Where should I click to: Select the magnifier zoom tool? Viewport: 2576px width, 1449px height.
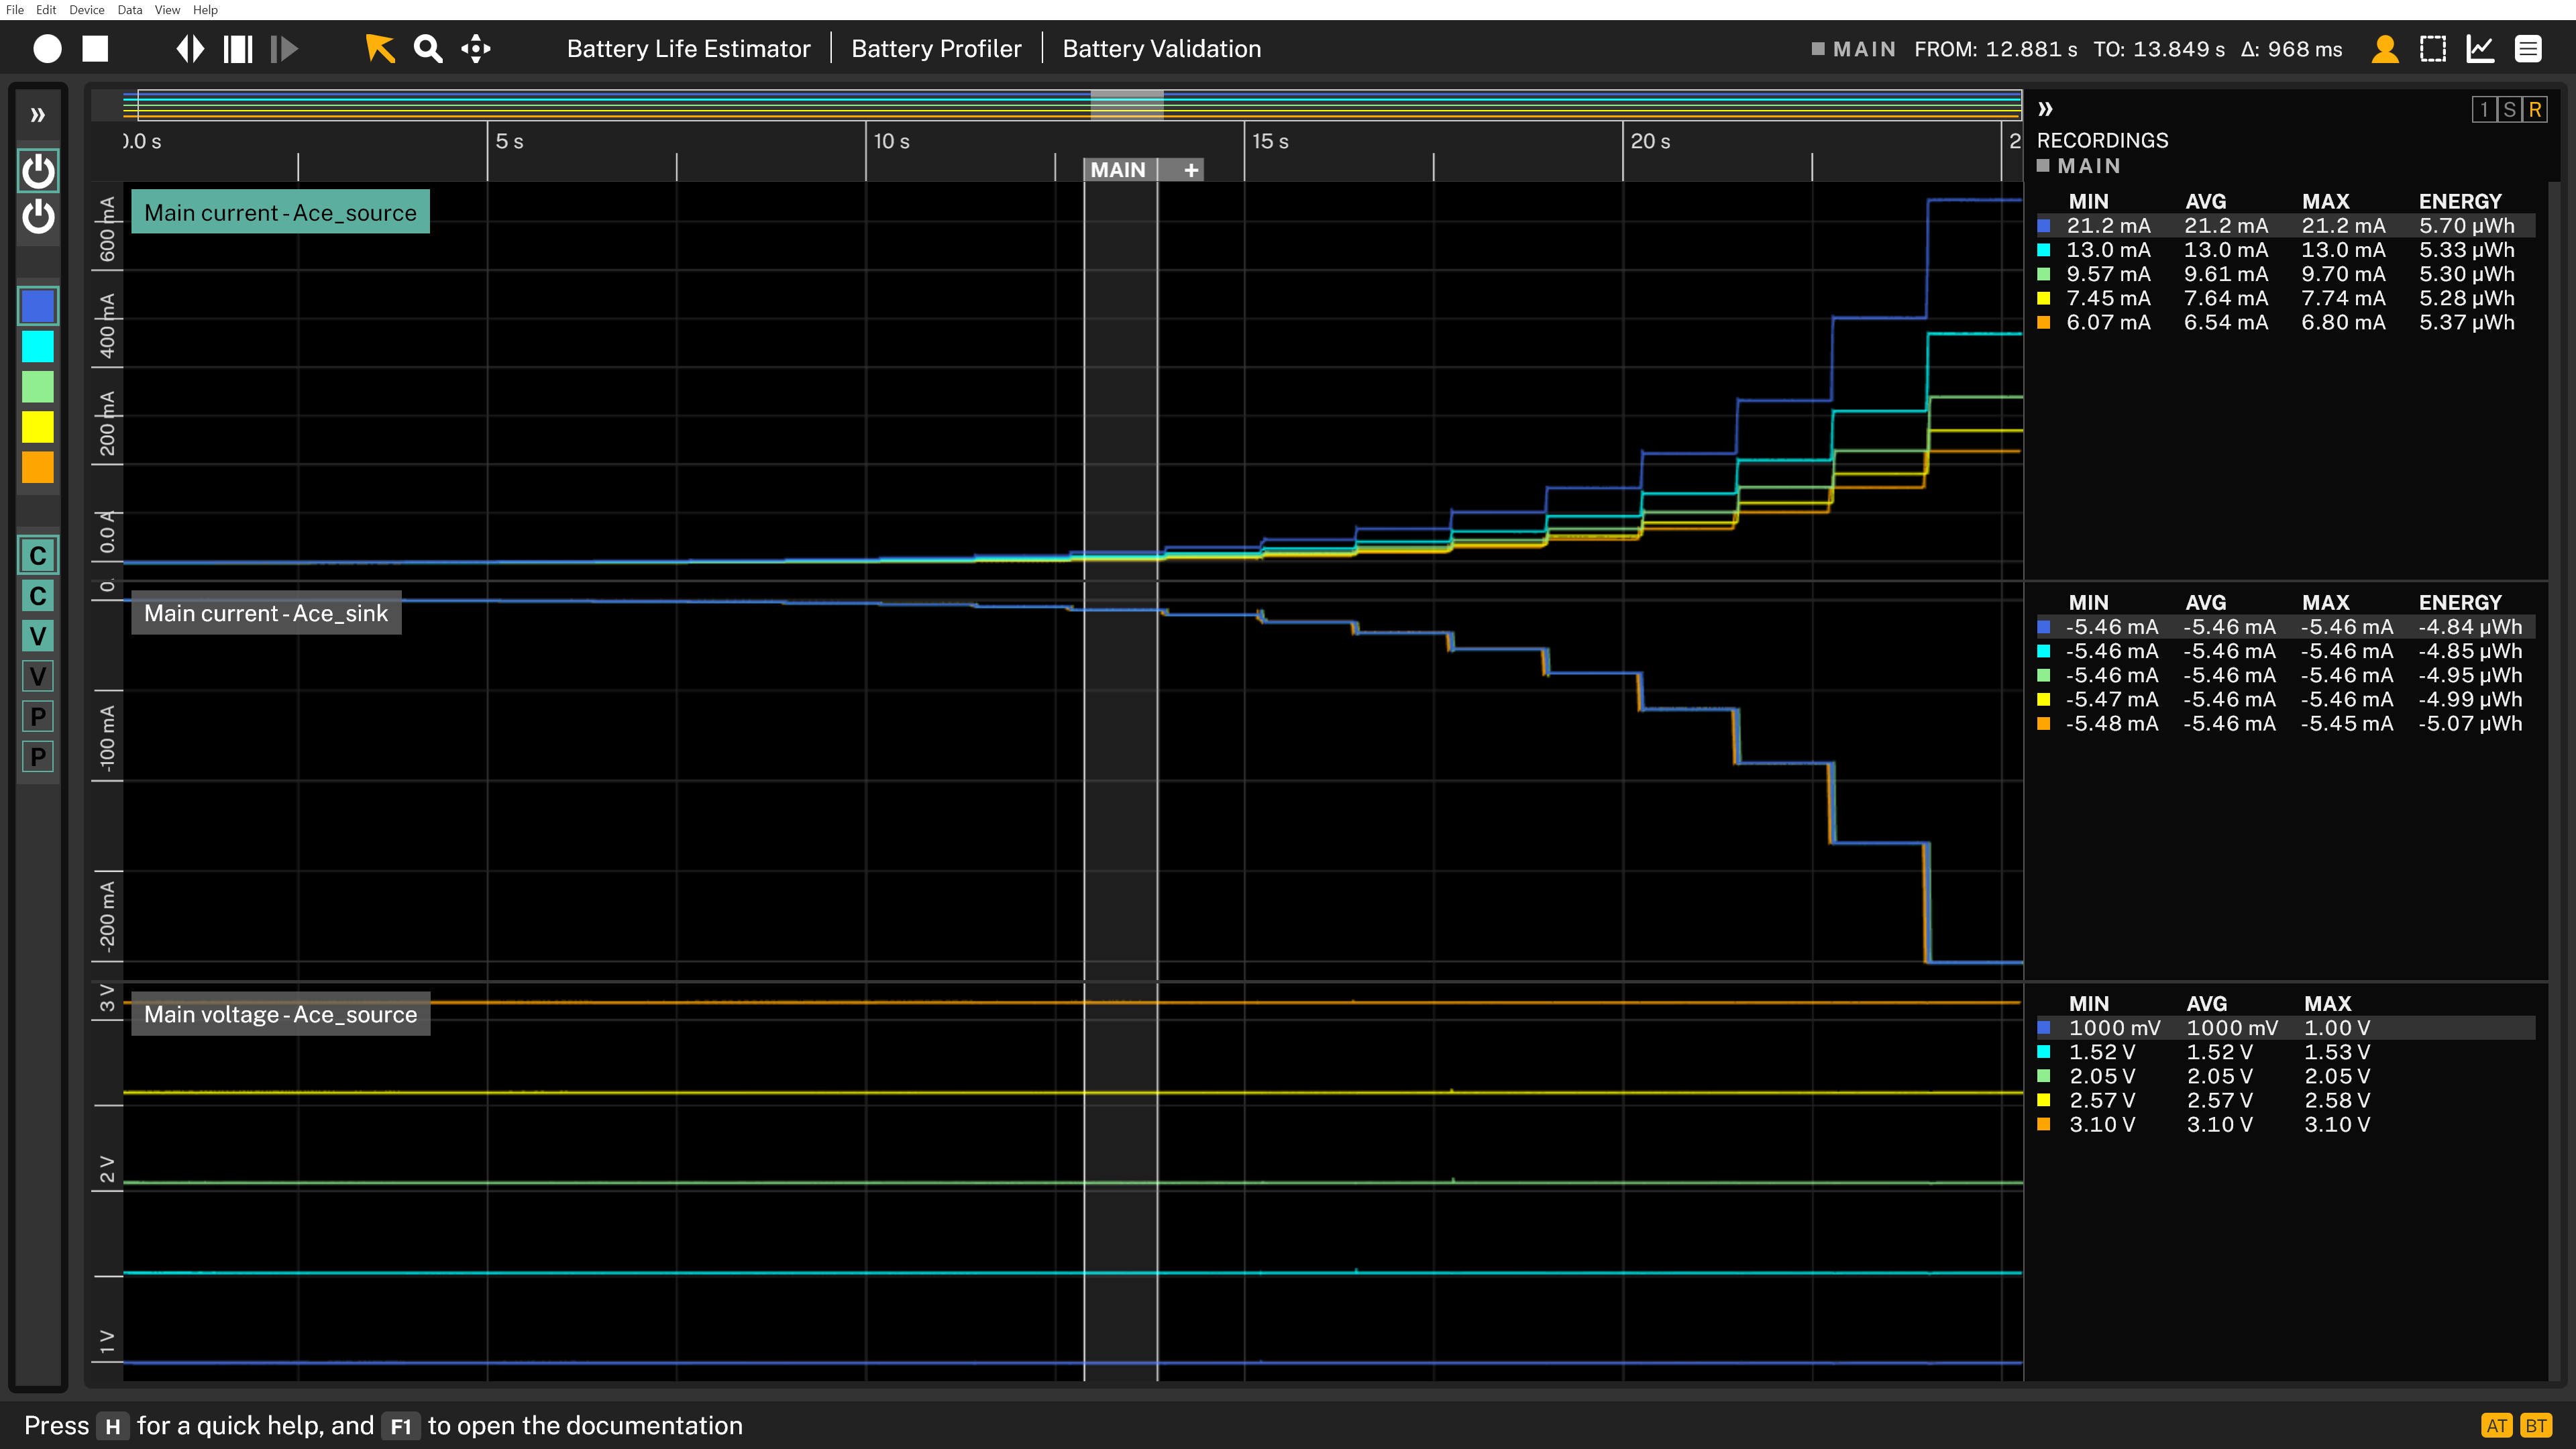click(x=428, y=49)
